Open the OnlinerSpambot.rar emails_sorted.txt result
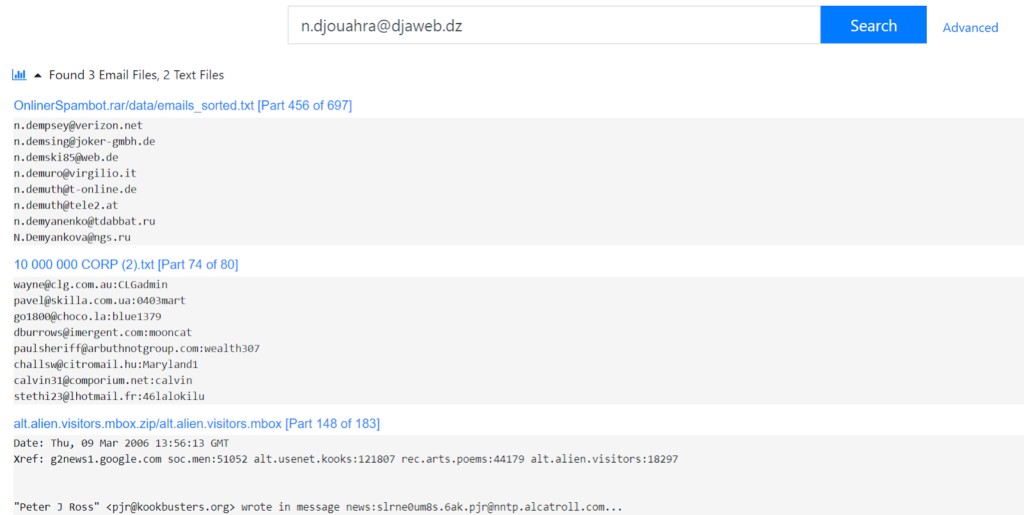This screenshot has height=515, width=1024. 183,105
